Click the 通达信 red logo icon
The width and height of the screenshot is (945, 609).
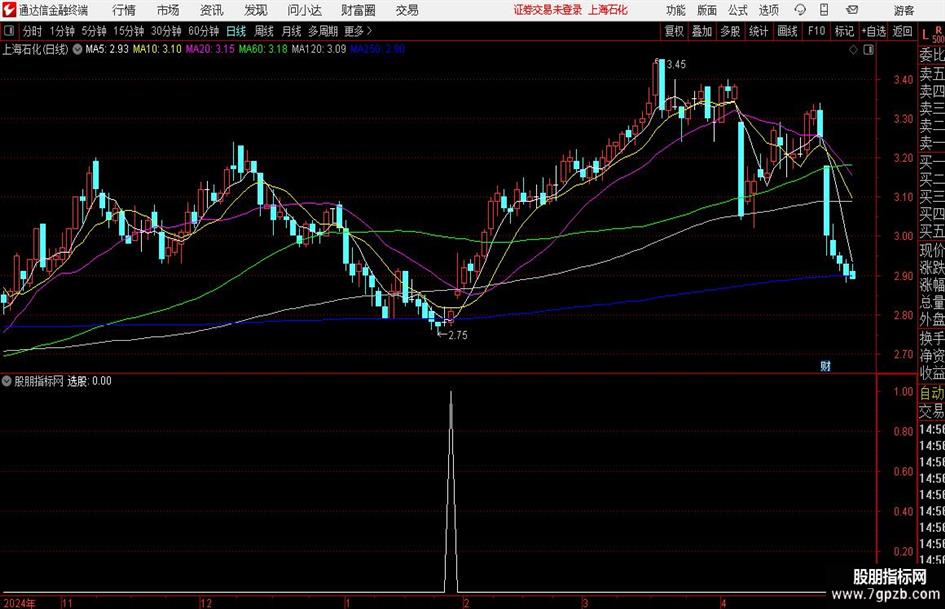point(9,10)
